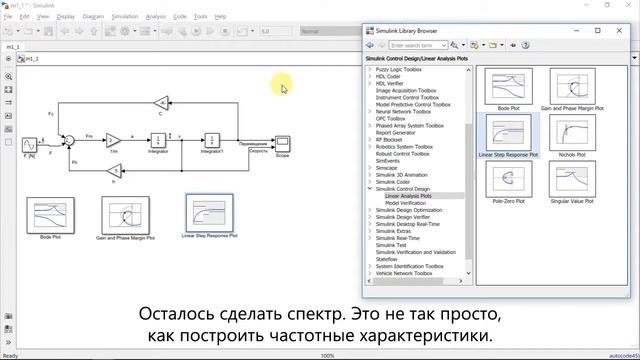Viewport: 640px width, 360px height.
Task: Click the Stop simulation button
Action: click(225, 31)
